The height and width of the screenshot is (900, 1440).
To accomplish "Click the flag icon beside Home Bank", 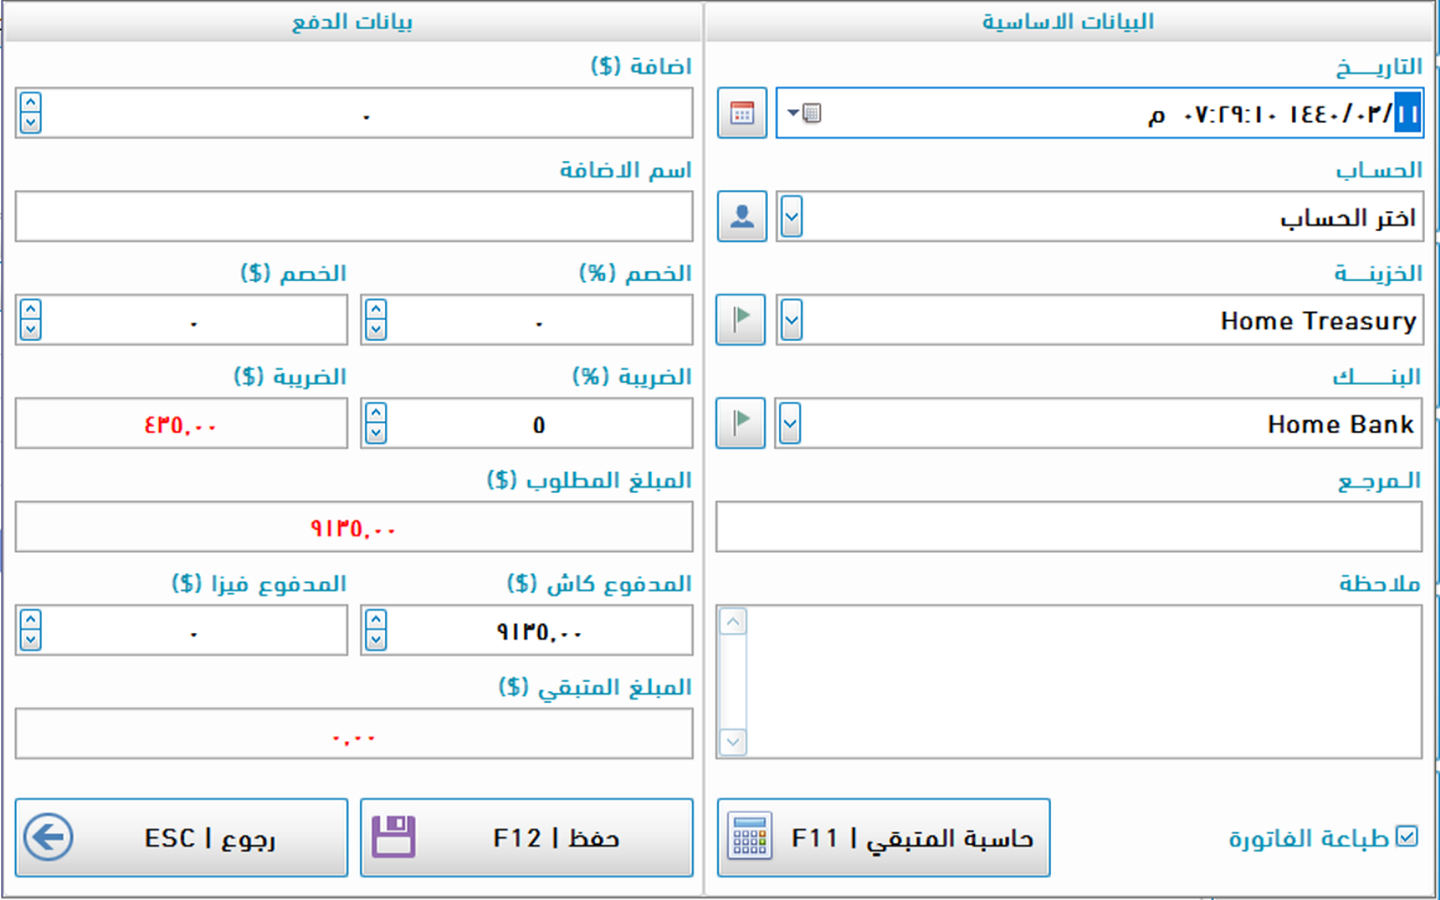I will tap(740, 423).
